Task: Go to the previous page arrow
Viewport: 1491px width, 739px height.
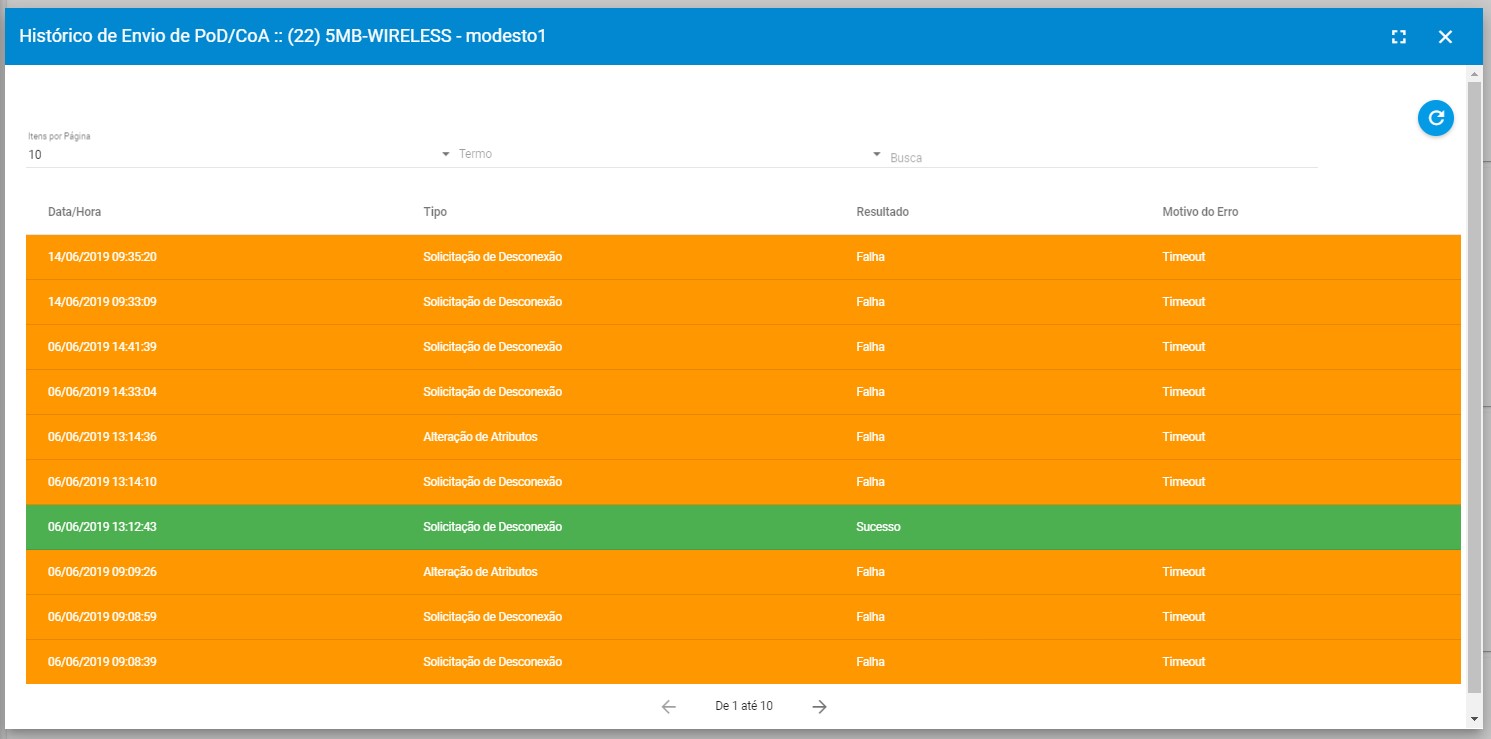Action: coord(669,706)
